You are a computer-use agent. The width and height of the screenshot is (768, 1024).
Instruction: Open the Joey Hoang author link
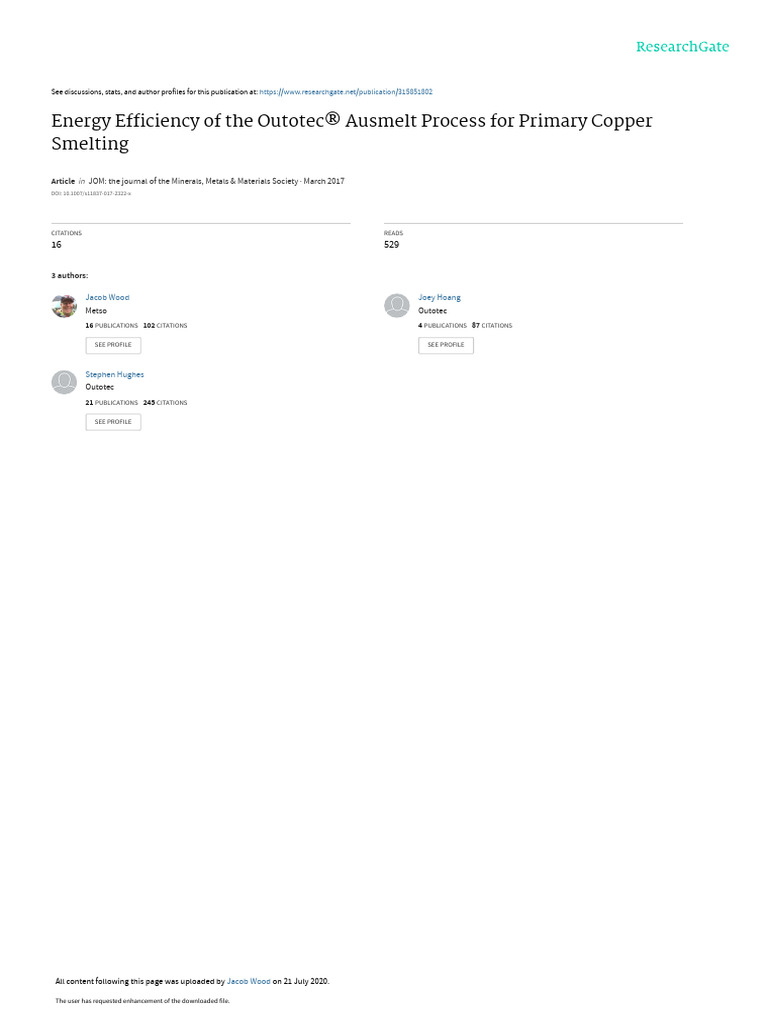[440, 297]
